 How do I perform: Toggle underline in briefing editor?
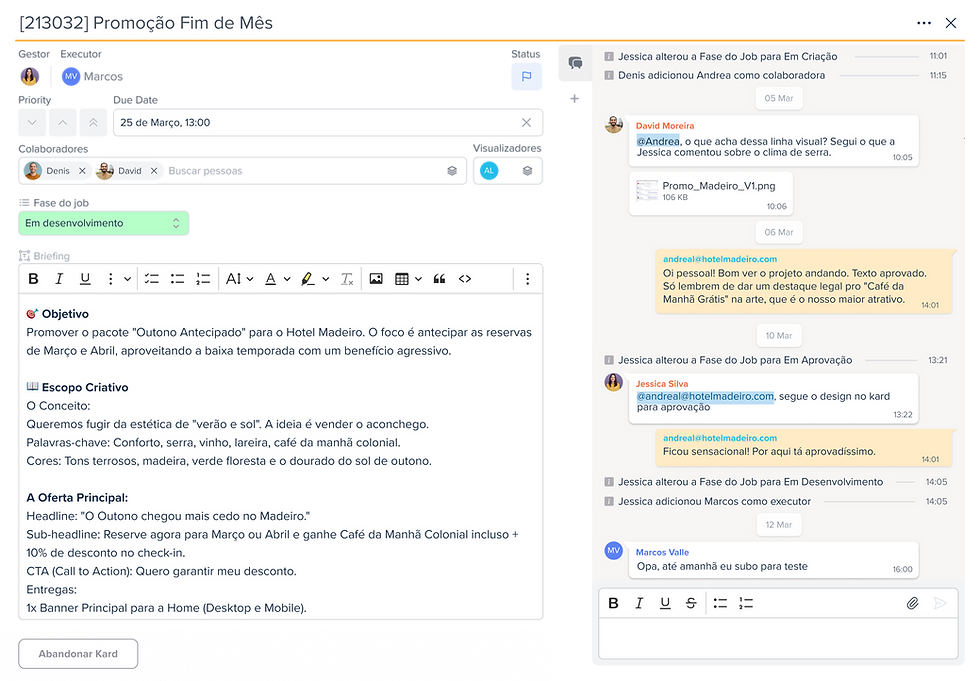(x=85, y=279)
